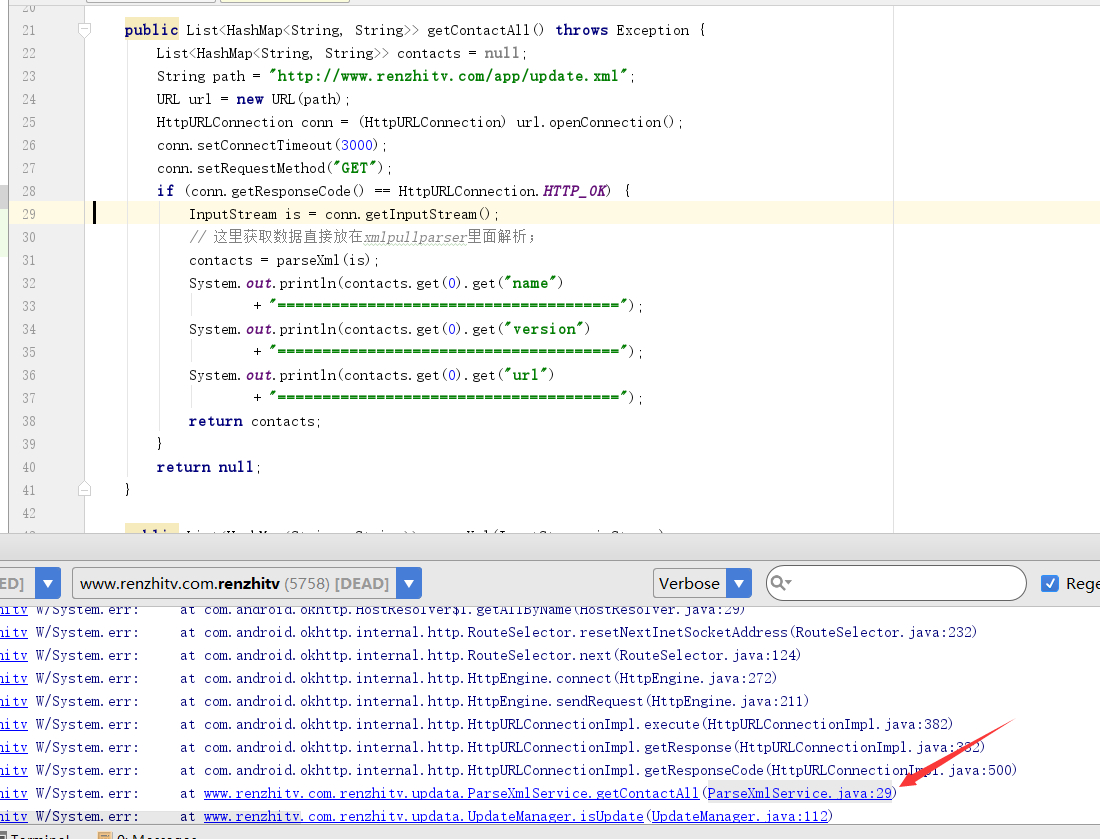Click the line number 29 in the gutter

(28, 214)
